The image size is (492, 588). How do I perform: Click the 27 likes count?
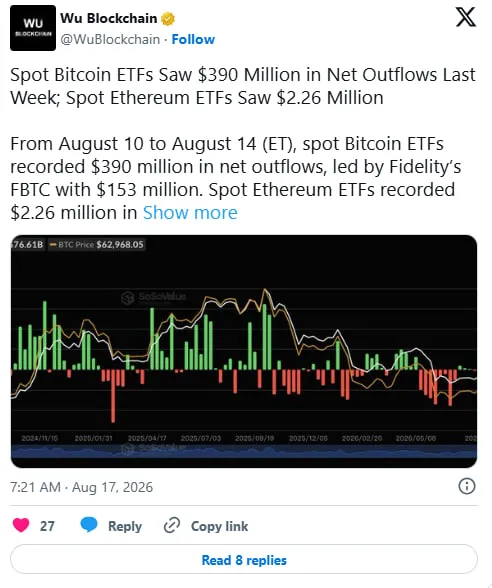coord(47,526)
